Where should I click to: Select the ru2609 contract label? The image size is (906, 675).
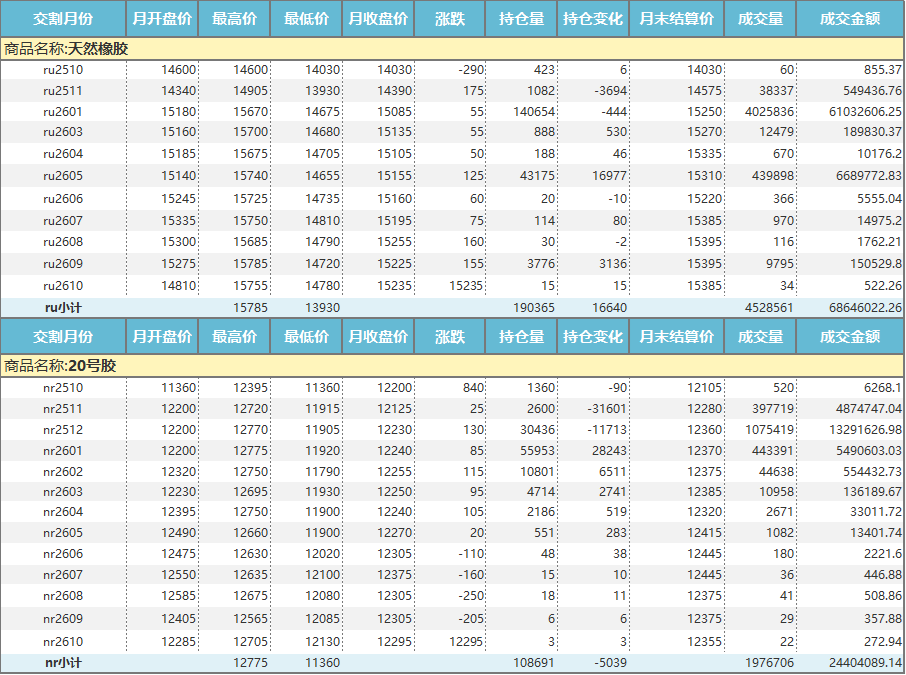tap(63, 264)
